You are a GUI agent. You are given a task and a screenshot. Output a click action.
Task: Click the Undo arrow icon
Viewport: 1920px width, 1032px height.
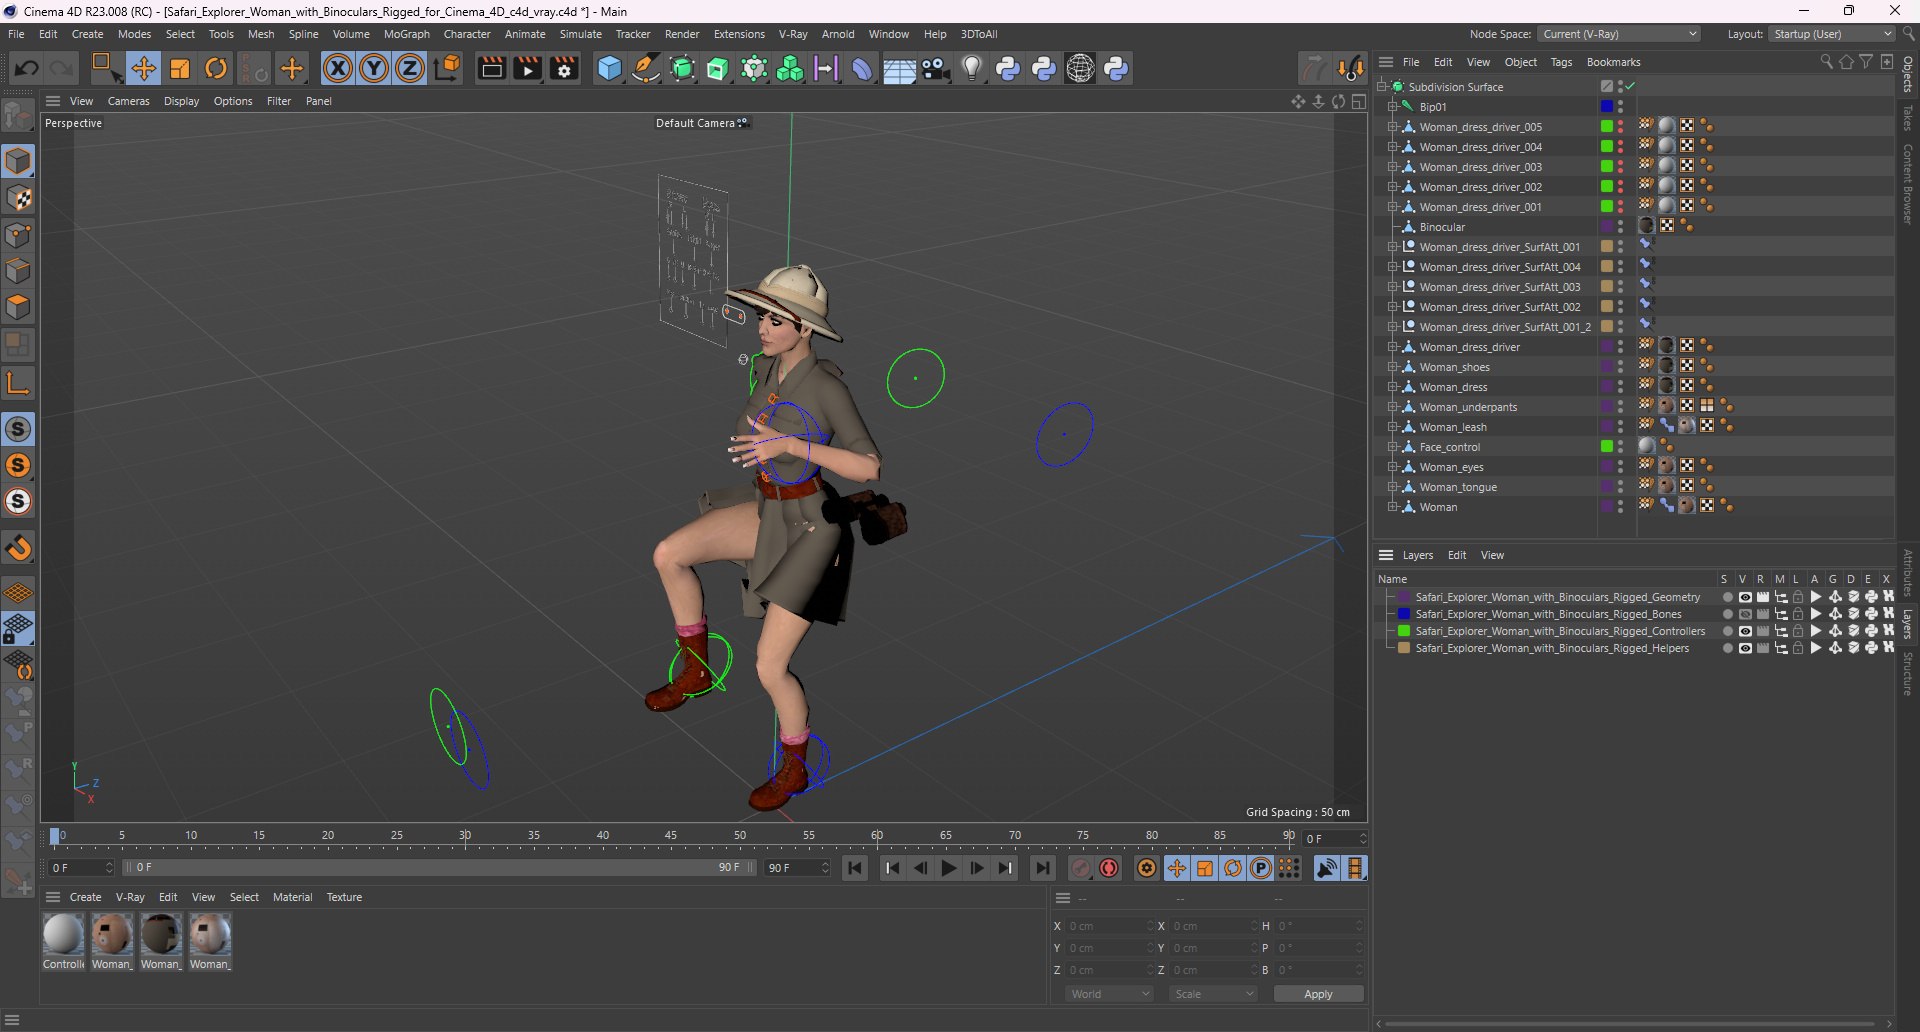coord(27,68)
